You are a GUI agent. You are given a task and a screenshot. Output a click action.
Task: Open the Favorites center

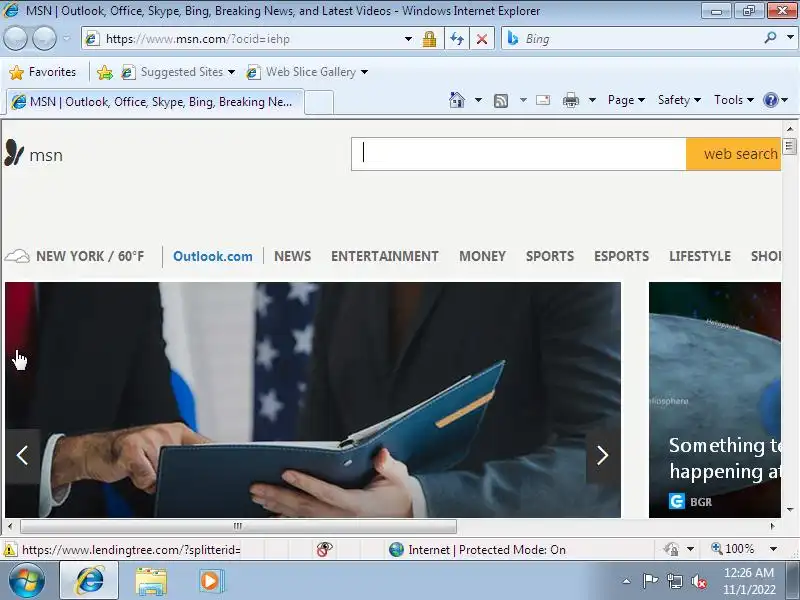pyautogui.click(x=42, y=72)
